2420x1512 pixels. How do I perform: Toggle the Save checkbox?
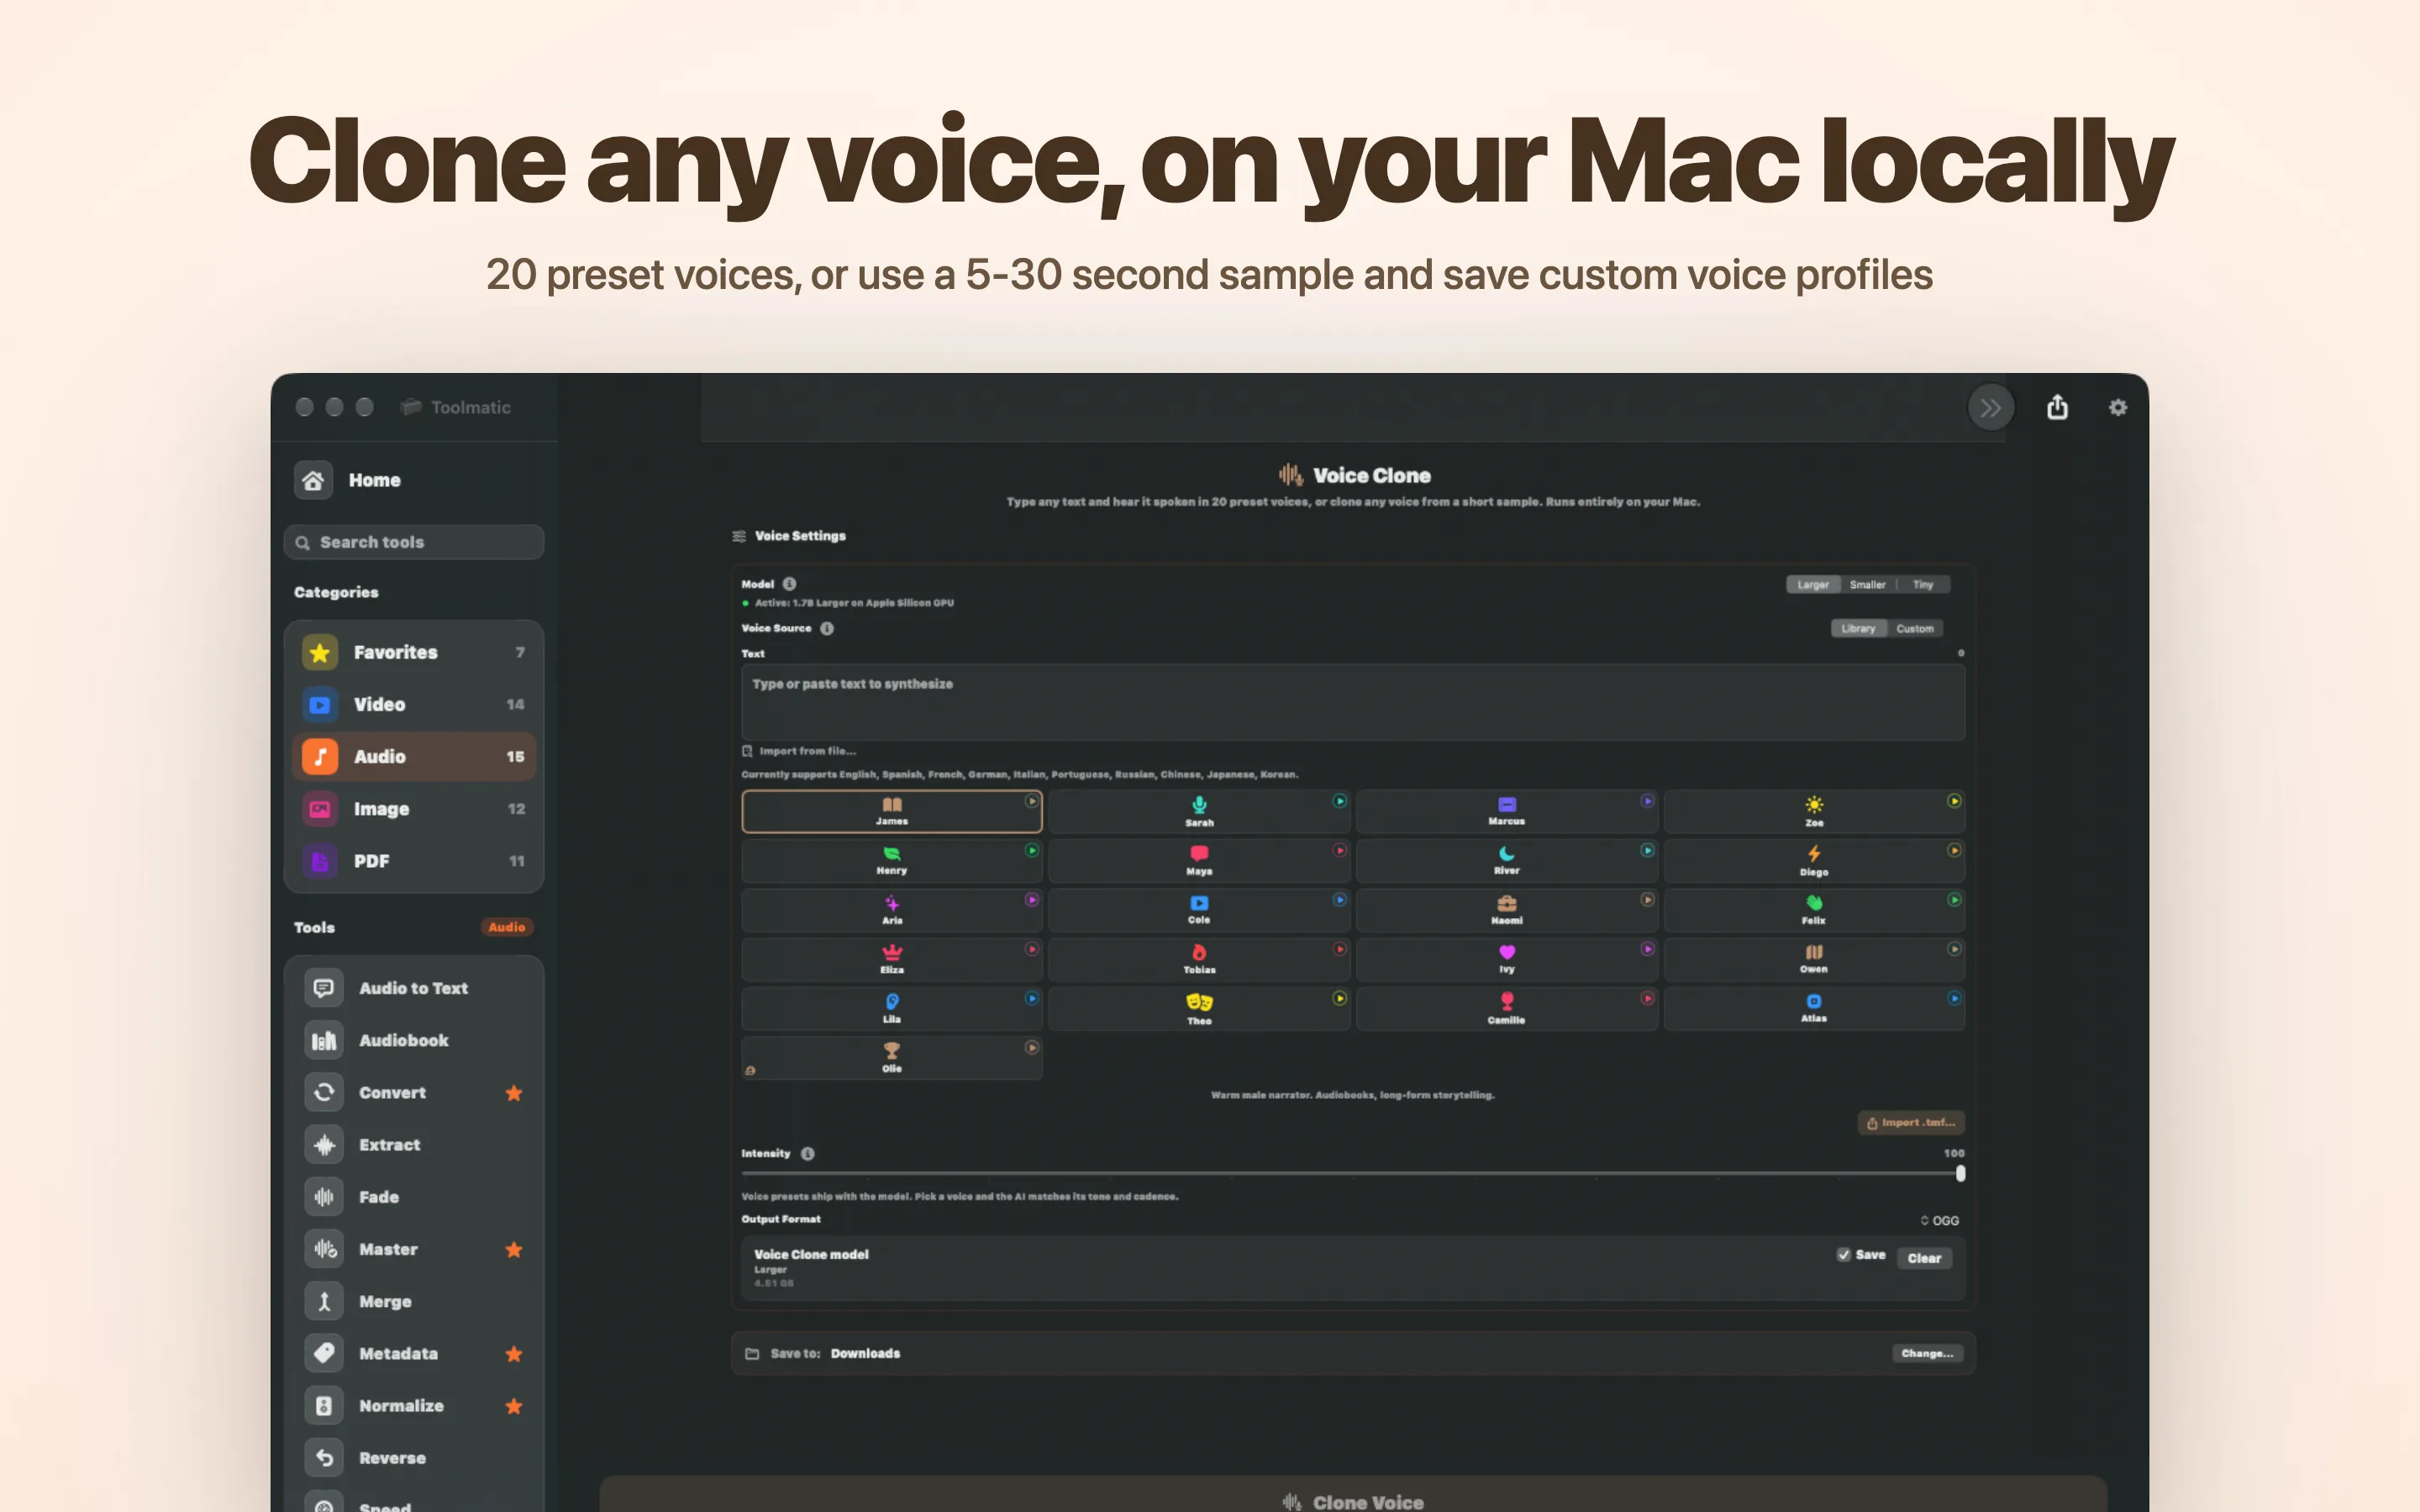point(1843,1254)
